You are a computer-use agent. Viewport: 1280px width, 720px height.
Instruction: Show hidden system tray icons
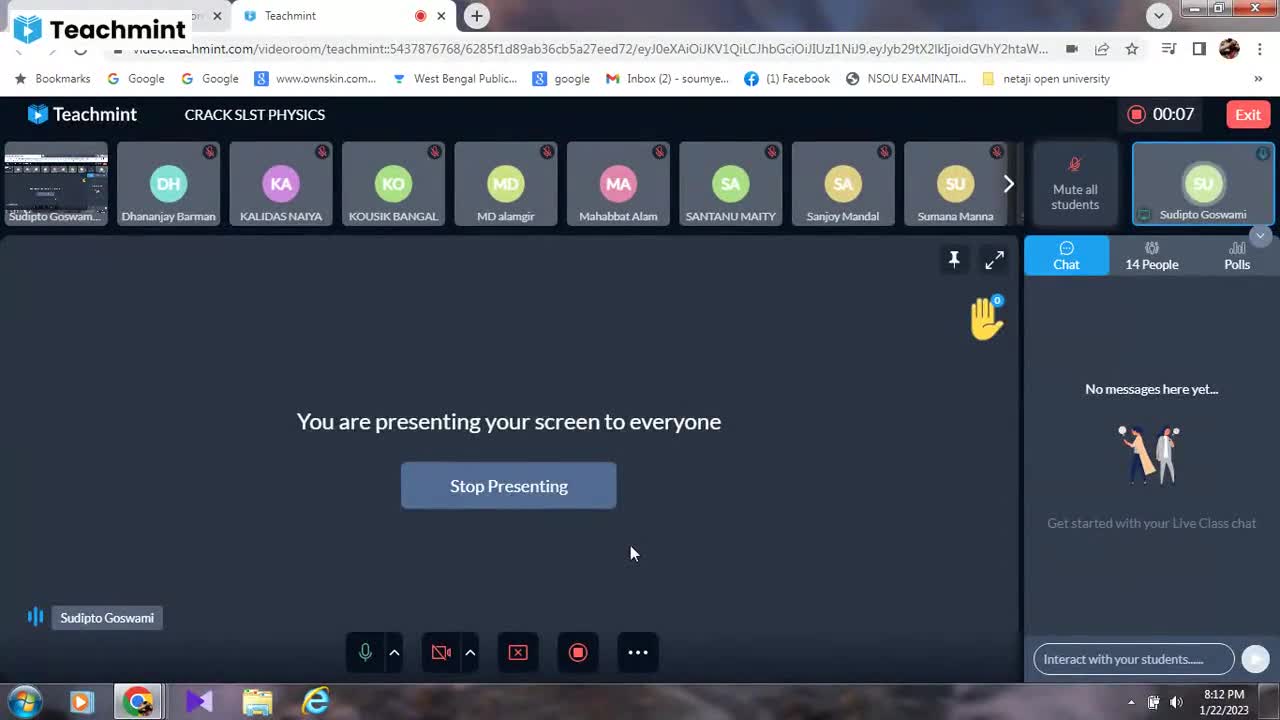tap(1131, 702)
